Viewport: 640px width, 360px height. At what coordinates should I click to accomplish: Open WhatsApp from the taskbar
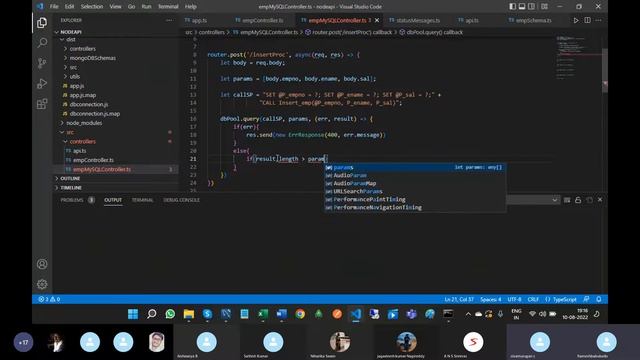pyautogui.click(x=170, y=314)
